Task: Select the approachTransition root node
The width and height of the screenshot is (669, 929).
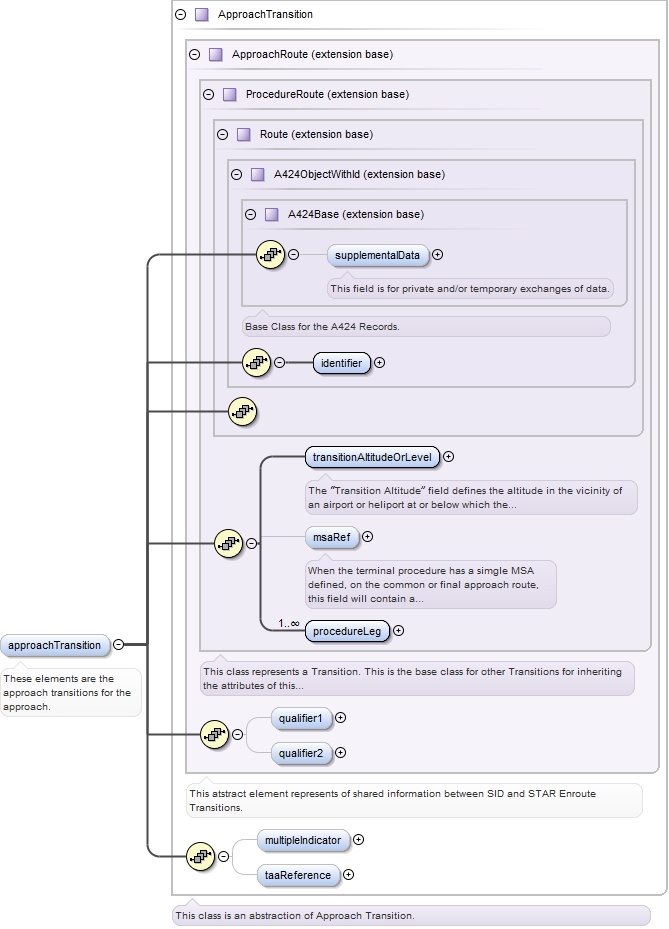Action: [x=55, y=645]
